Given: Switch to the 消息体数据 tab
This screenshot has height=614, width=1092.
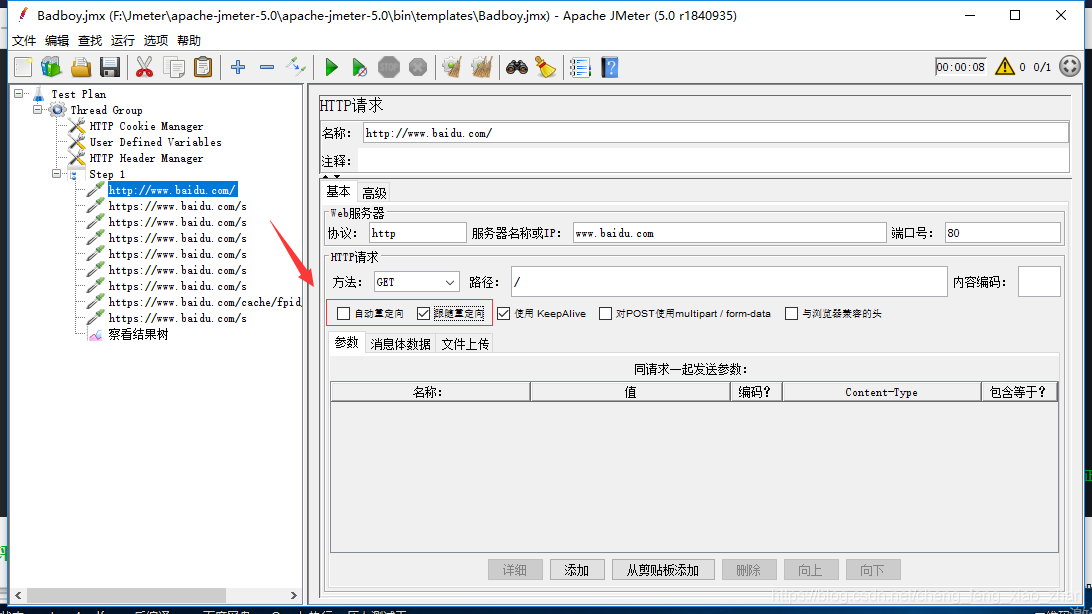Looking at the screenshot, I should (400, 344).
